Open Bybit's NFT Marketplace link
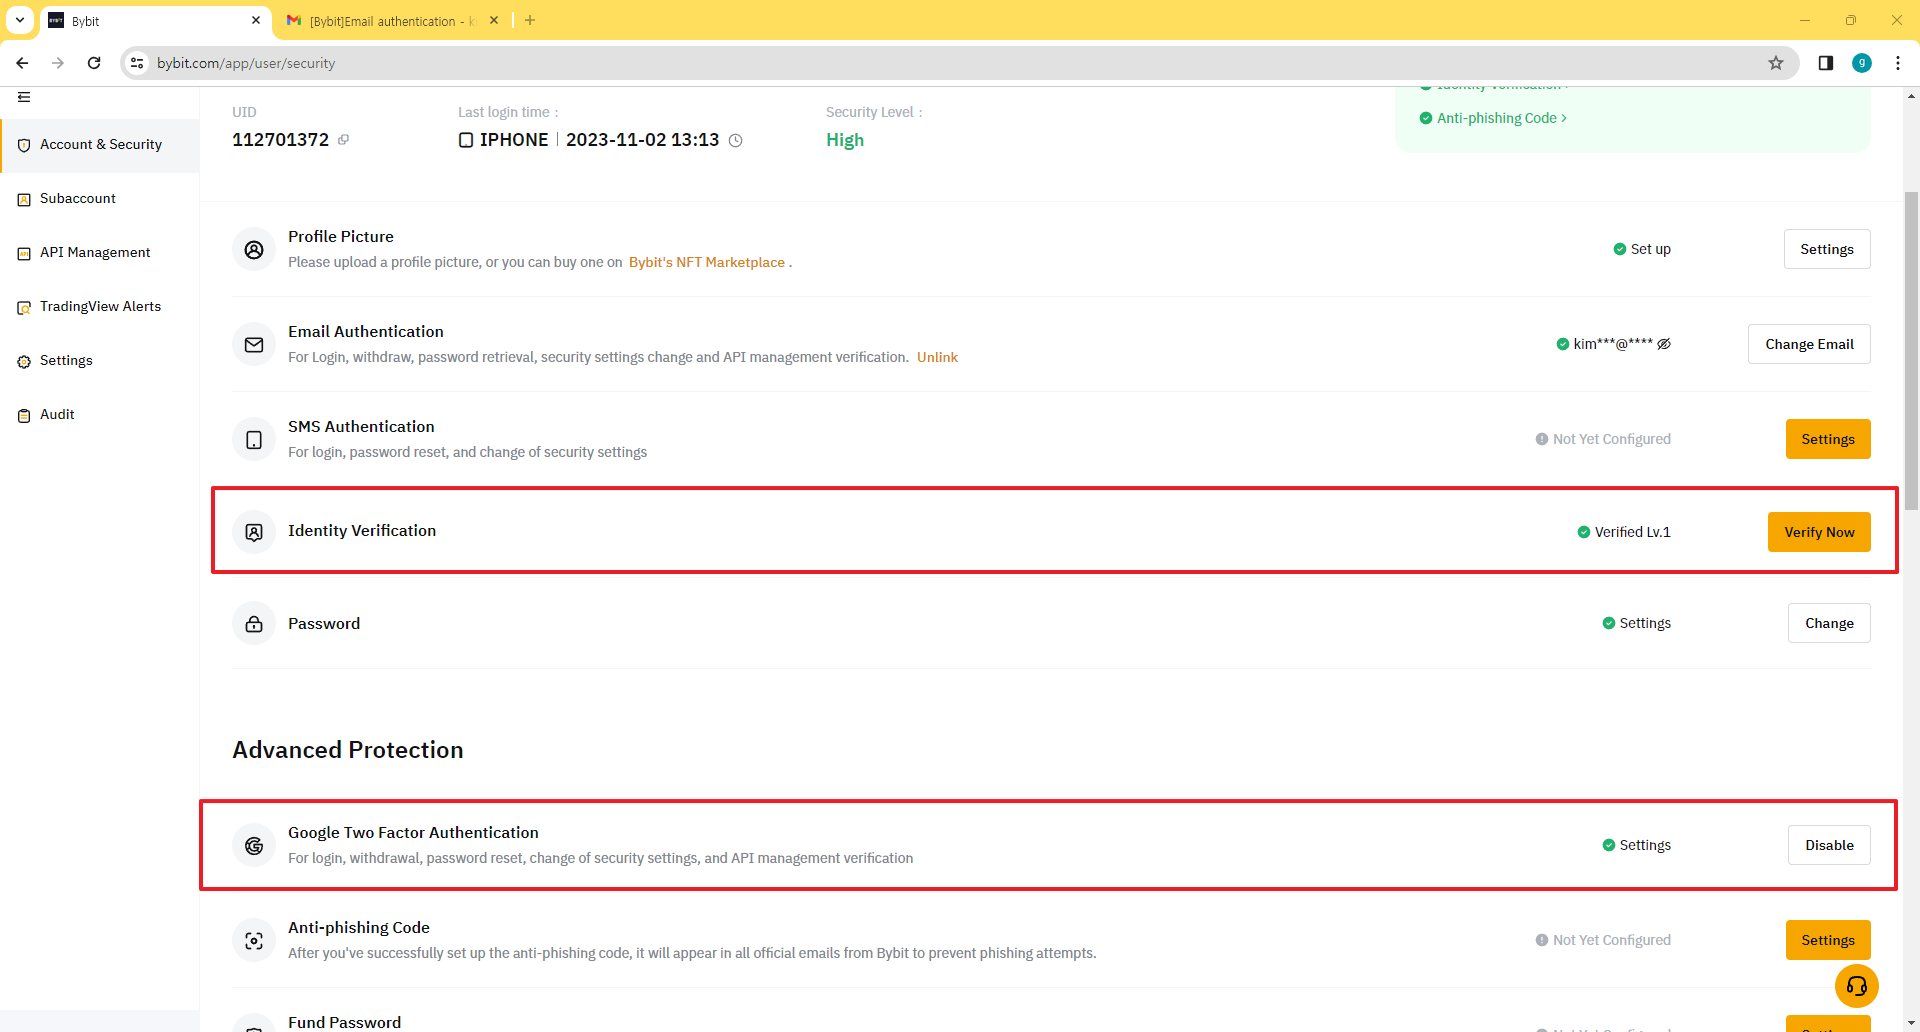Viewport: 1920px width, 1032px height. [x=706, y=263]
